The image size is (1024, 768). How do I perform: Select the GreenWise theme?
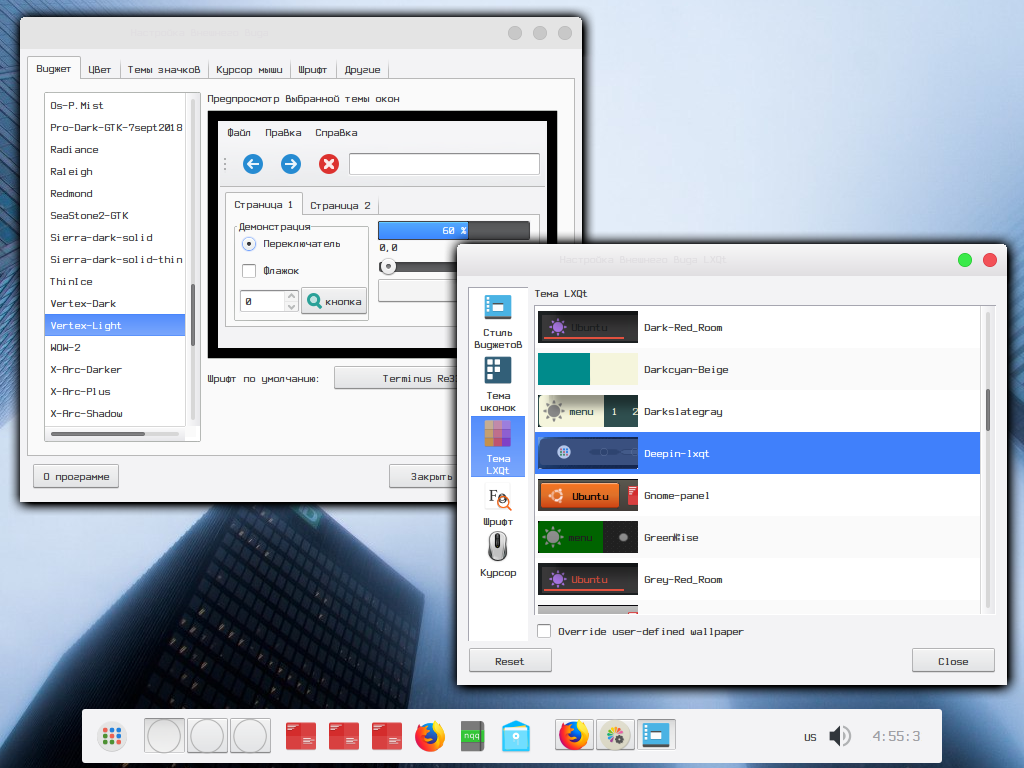[x=758, y=537]
